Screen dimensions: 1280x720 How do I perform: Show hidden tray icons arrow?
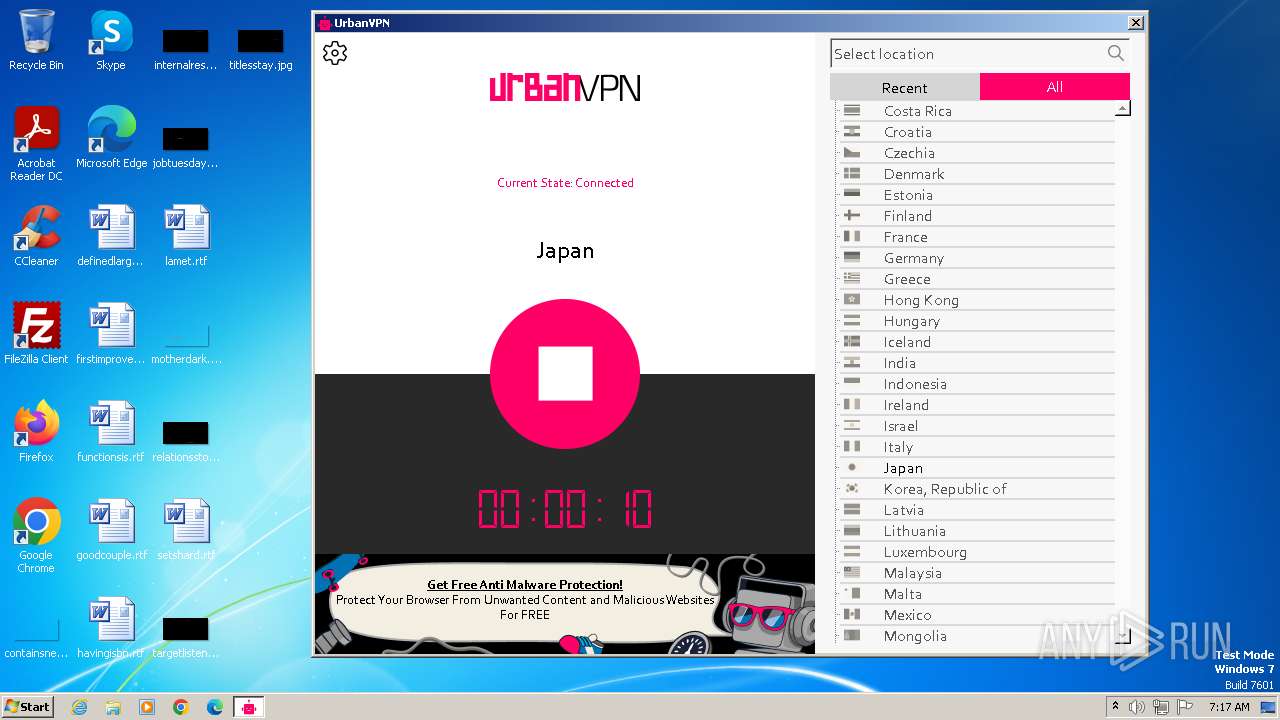(1115, 707)
